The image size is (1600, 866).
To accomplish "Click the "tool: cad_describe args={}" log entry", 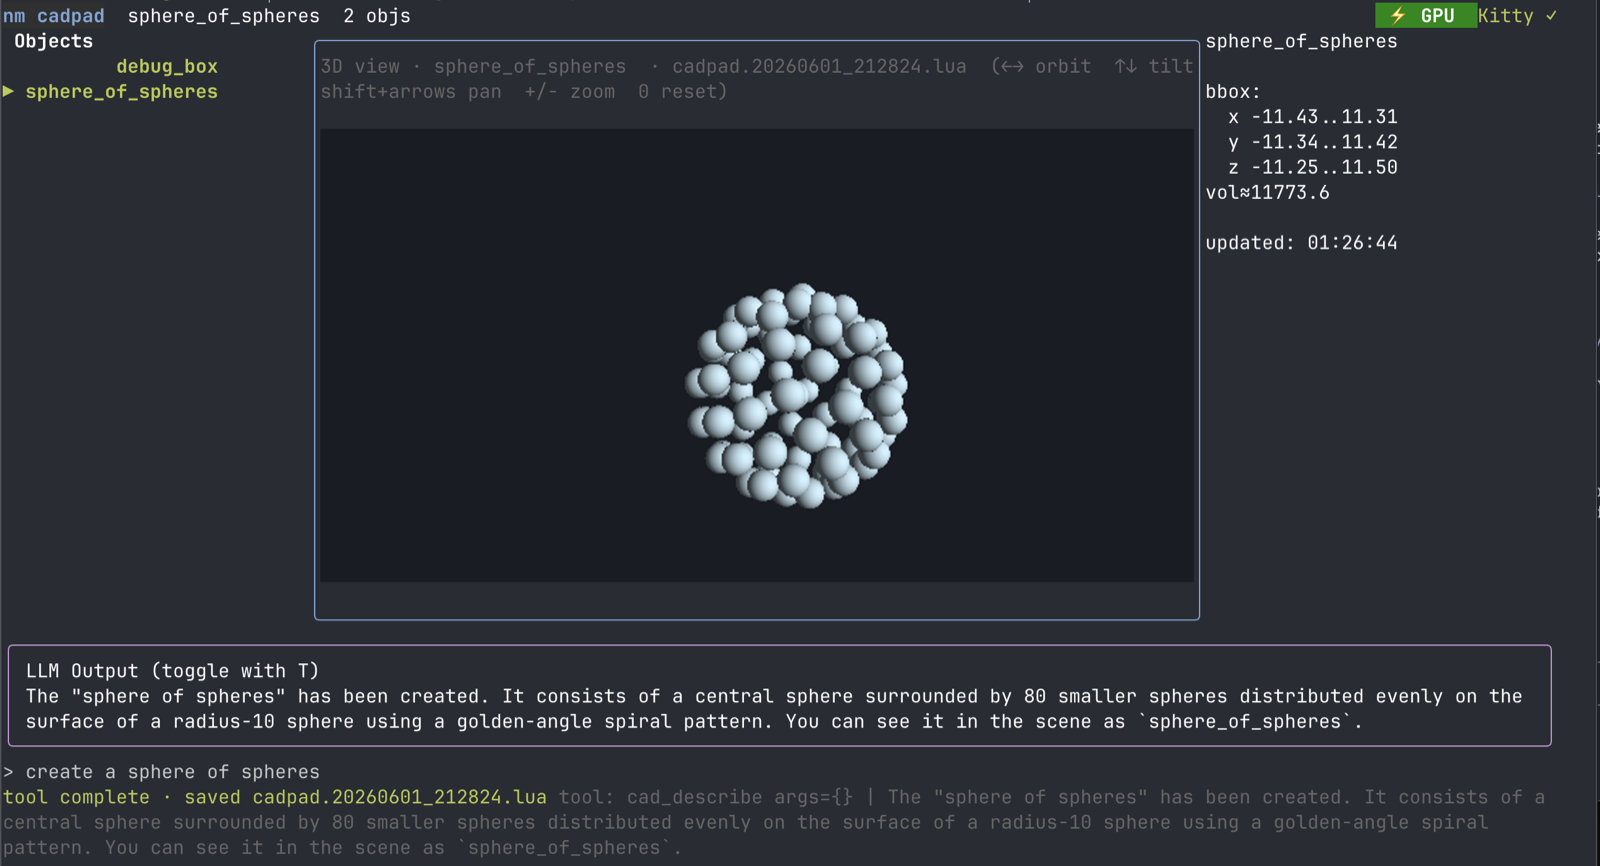I will click(706, 797).
